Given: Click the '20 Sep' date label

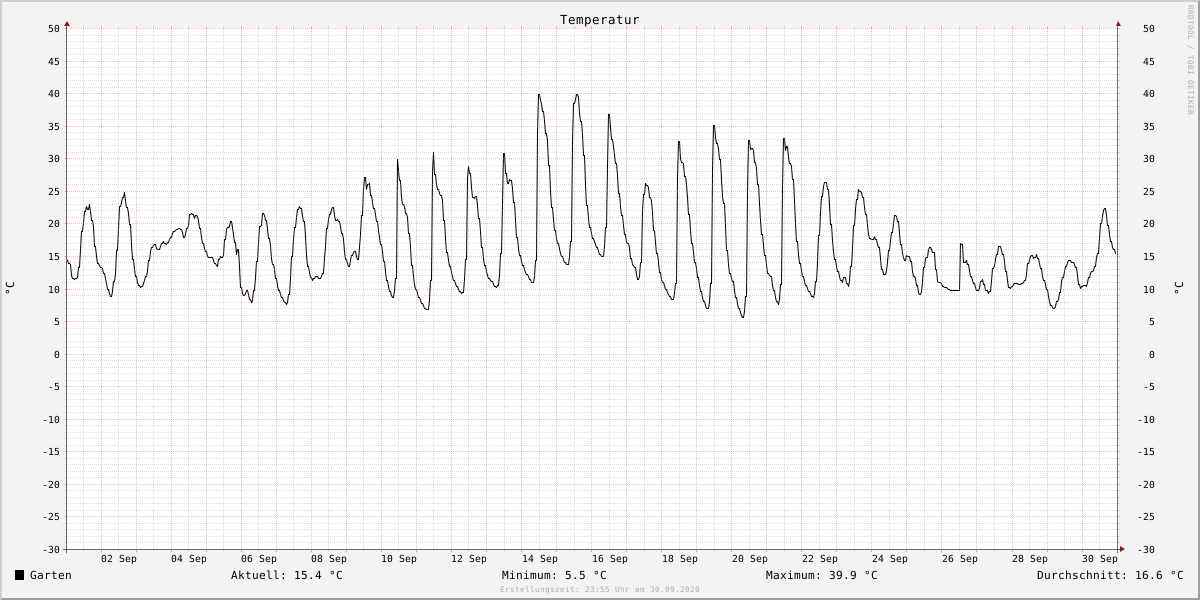Looking at the screenshot, I should click(750, 559).
